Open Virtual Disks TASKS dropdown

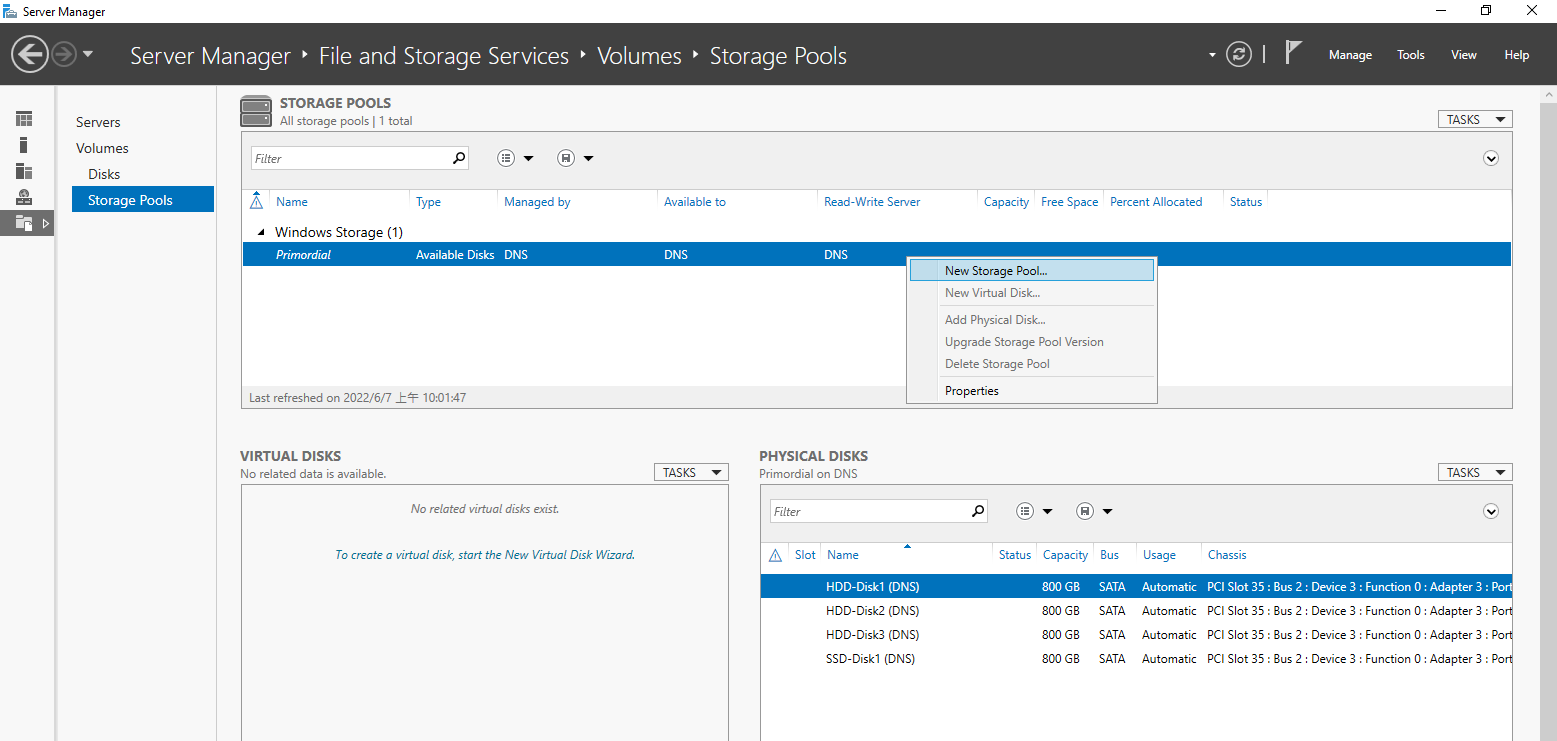point(691,472)
